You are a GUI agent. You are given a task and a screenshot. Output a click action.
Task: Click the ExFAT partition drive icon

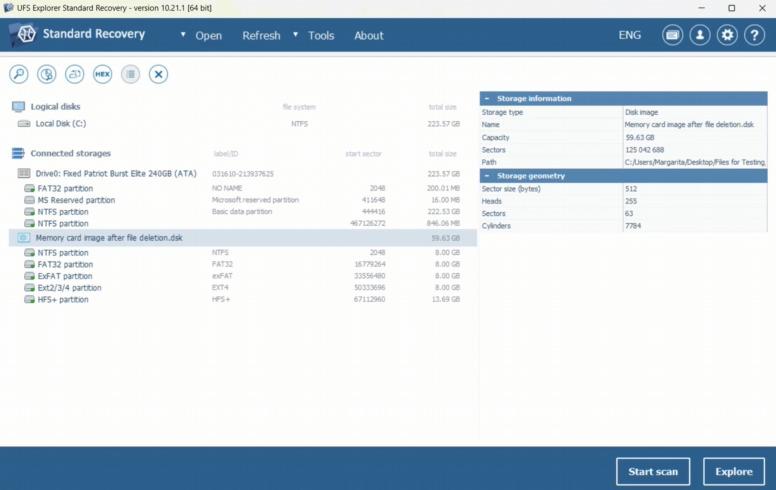pos(30,276)
